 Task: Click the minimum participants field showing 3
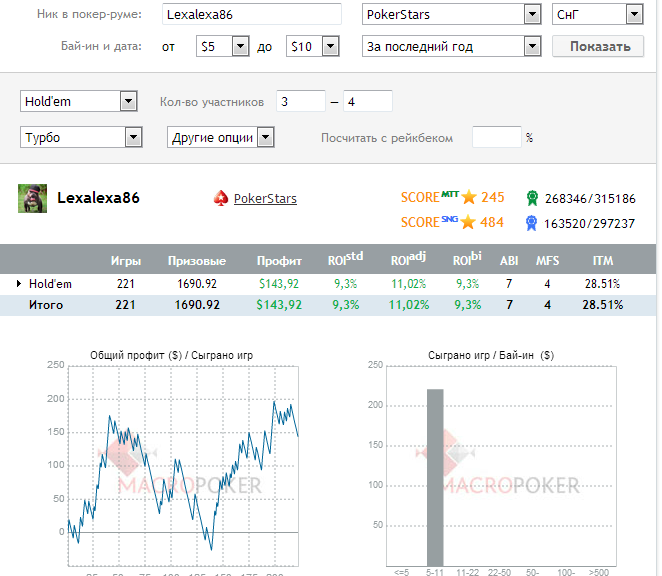click(x=301, y=101)
